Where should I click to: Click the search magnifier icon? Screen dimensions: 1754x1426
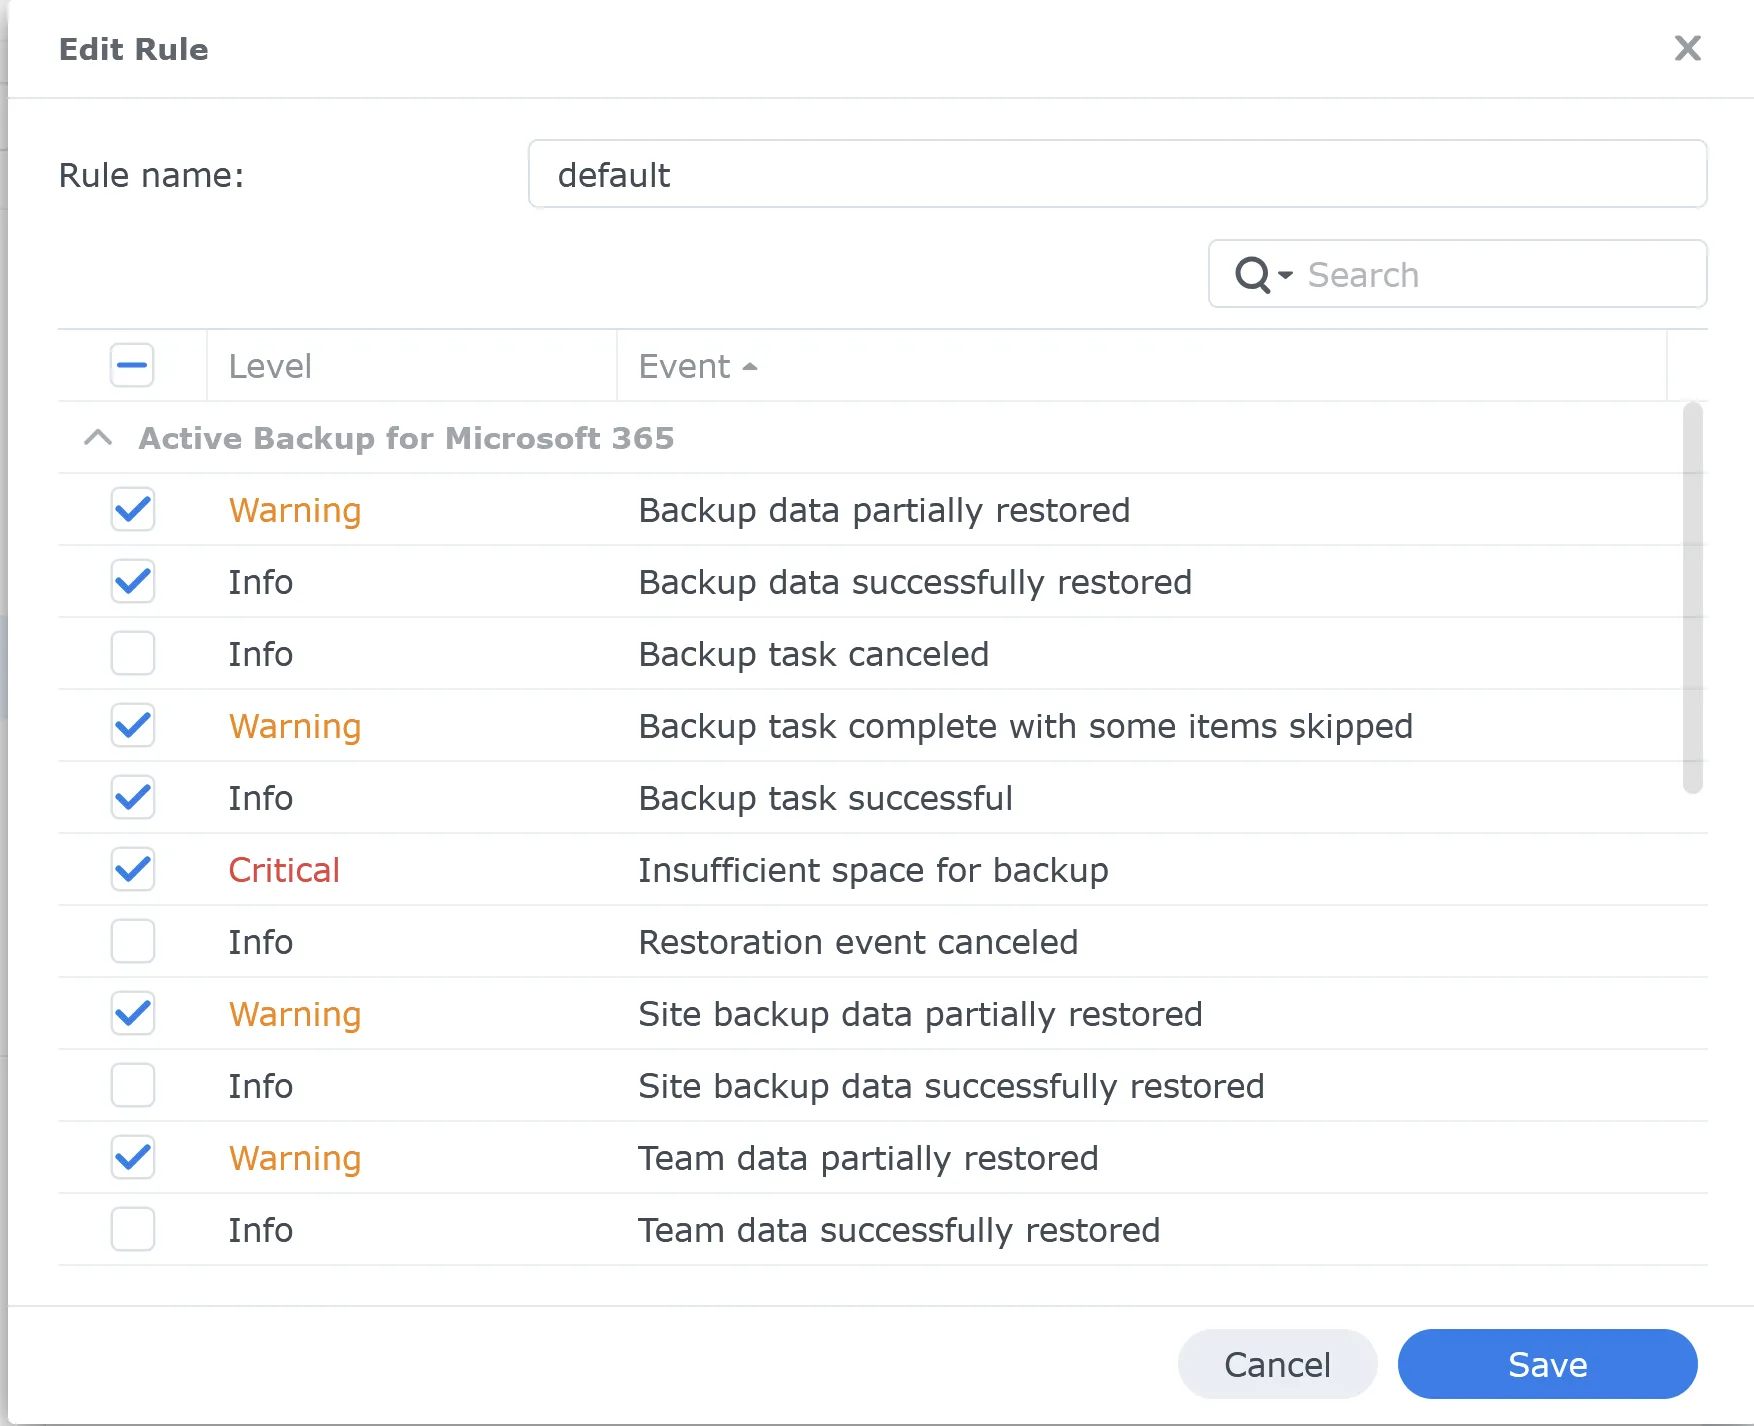coord(1254,274)
